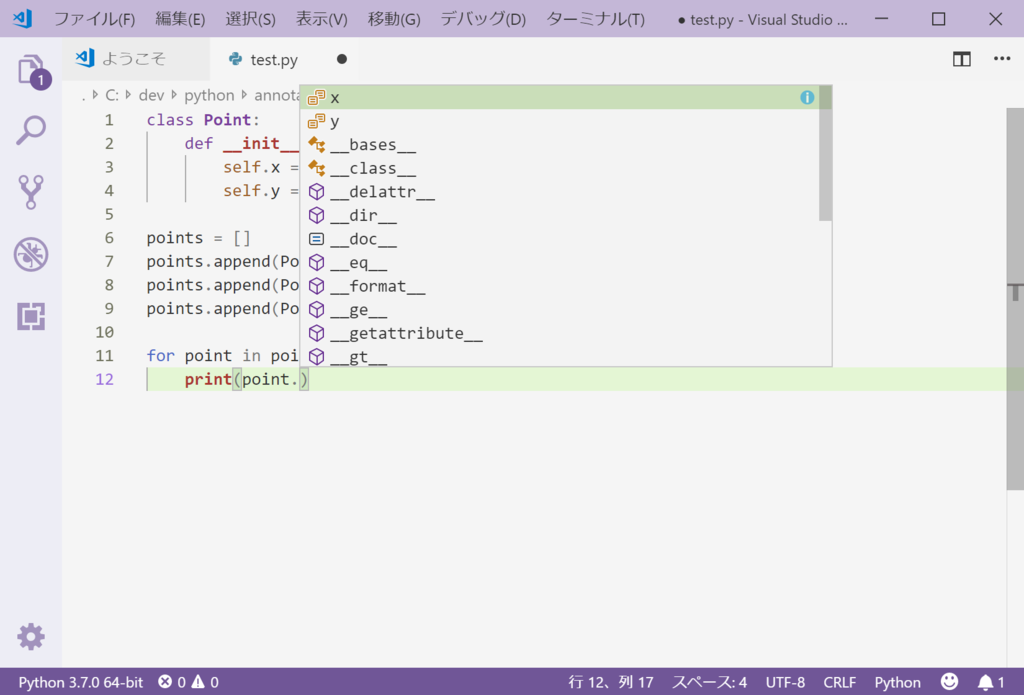The height and width of the screenshot is (695, 1024).
Task: Select __eq__ in the suggestion list
Action: 560,262
